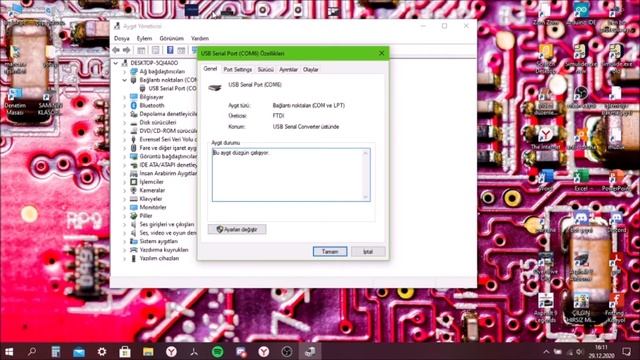Open the Discord desktop shortcut
This screenshot has width=640, height=360.
616,222
